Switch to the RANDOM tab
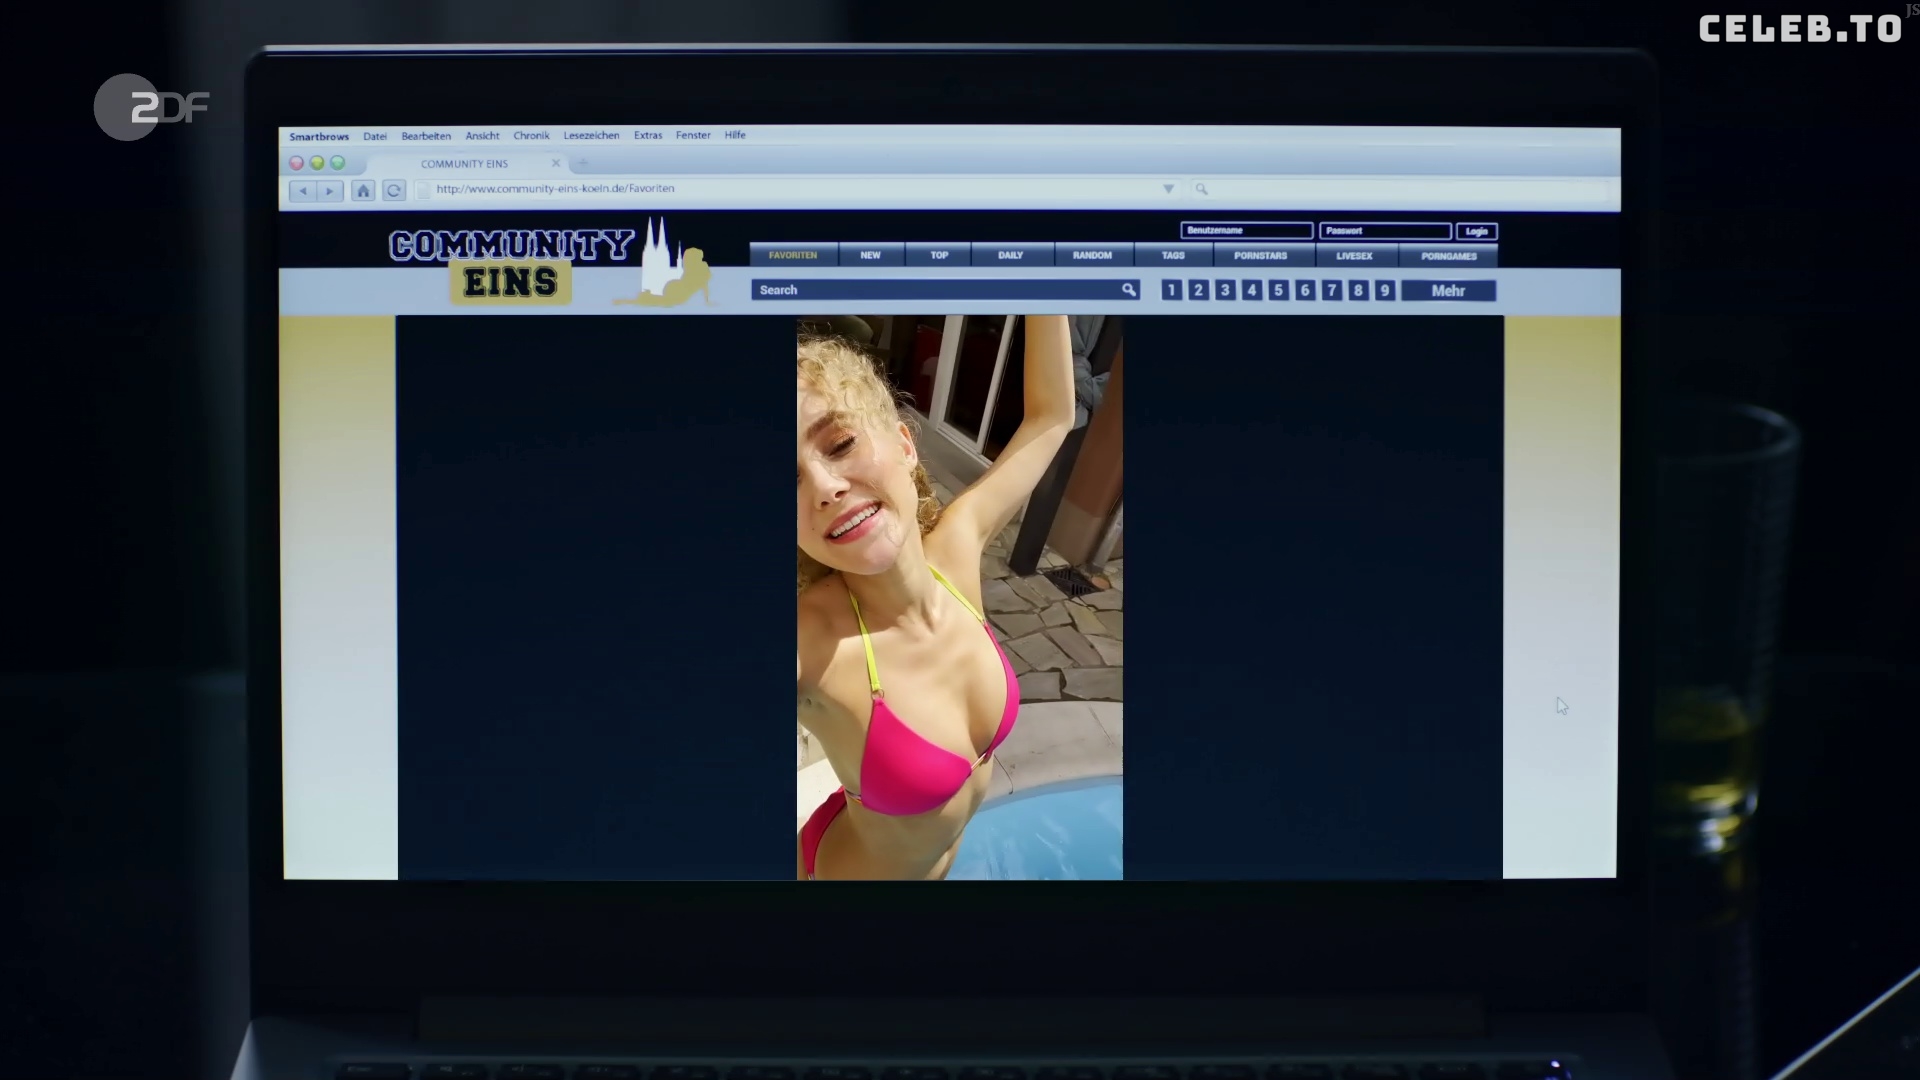 pos(1092,256)
